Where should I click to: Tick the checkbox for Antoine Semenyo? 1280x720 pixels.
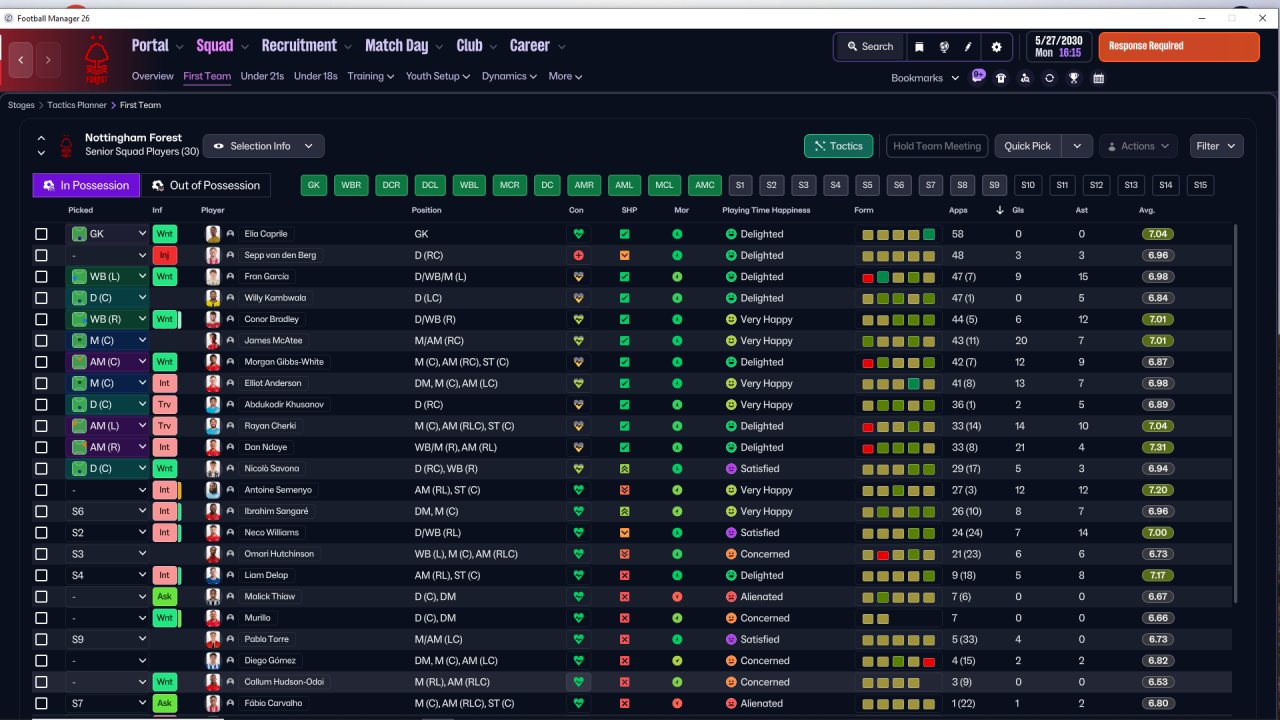(41, 490)
